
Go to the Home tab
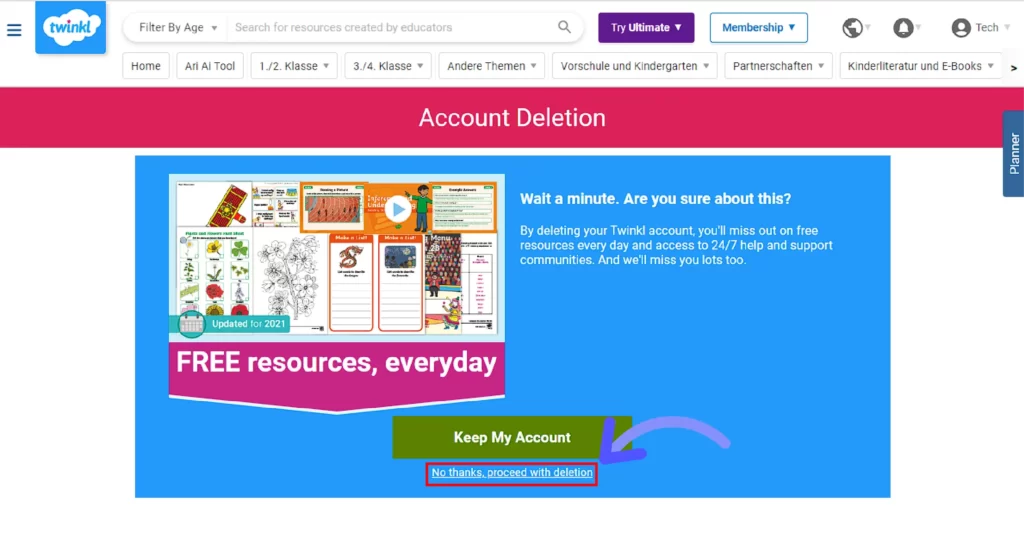coord(146,66)
